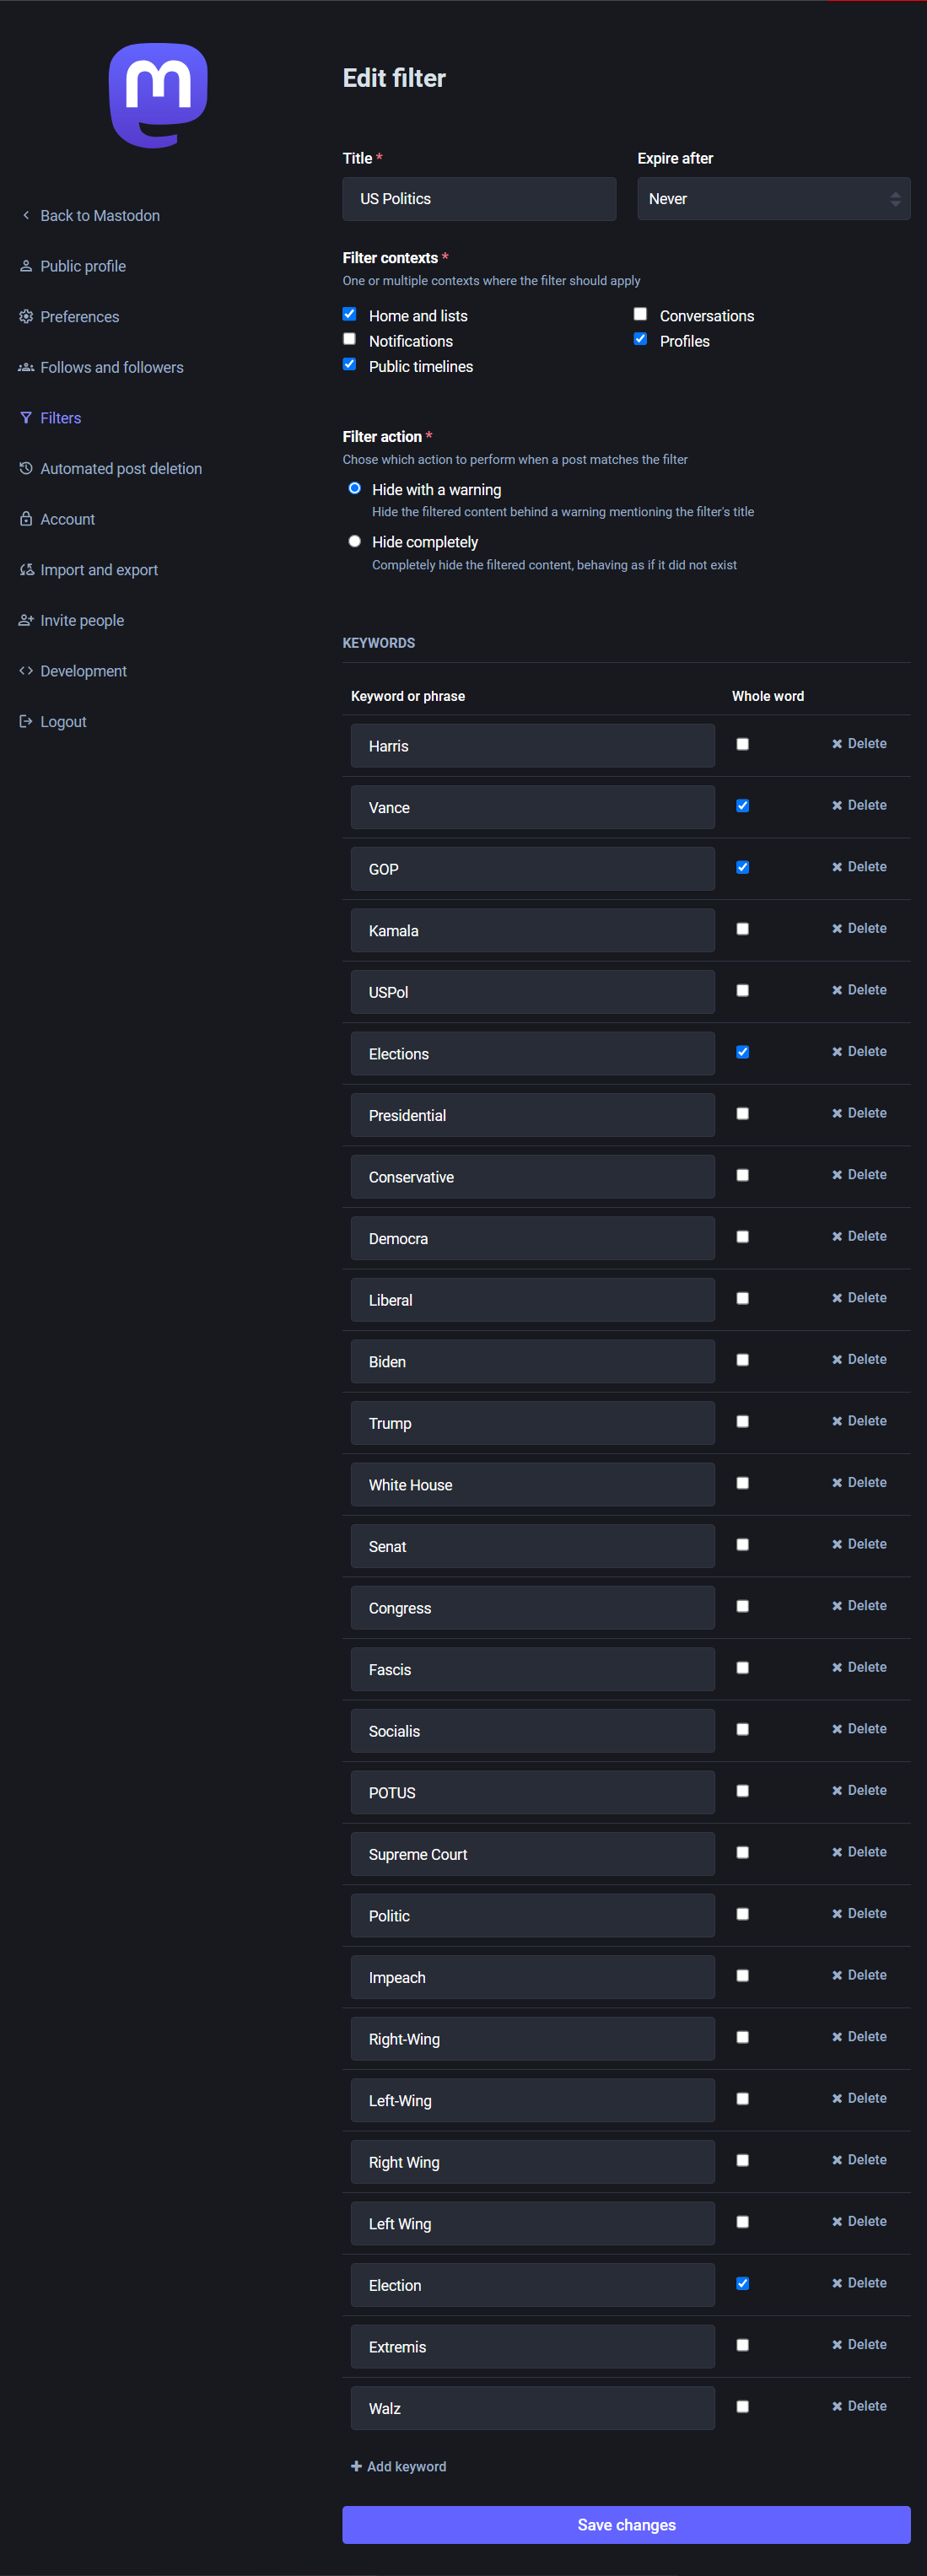This screenshot has height=2576, width=927.
Task: Open Follows and followers settings page
Action: [x=111, y=367]
